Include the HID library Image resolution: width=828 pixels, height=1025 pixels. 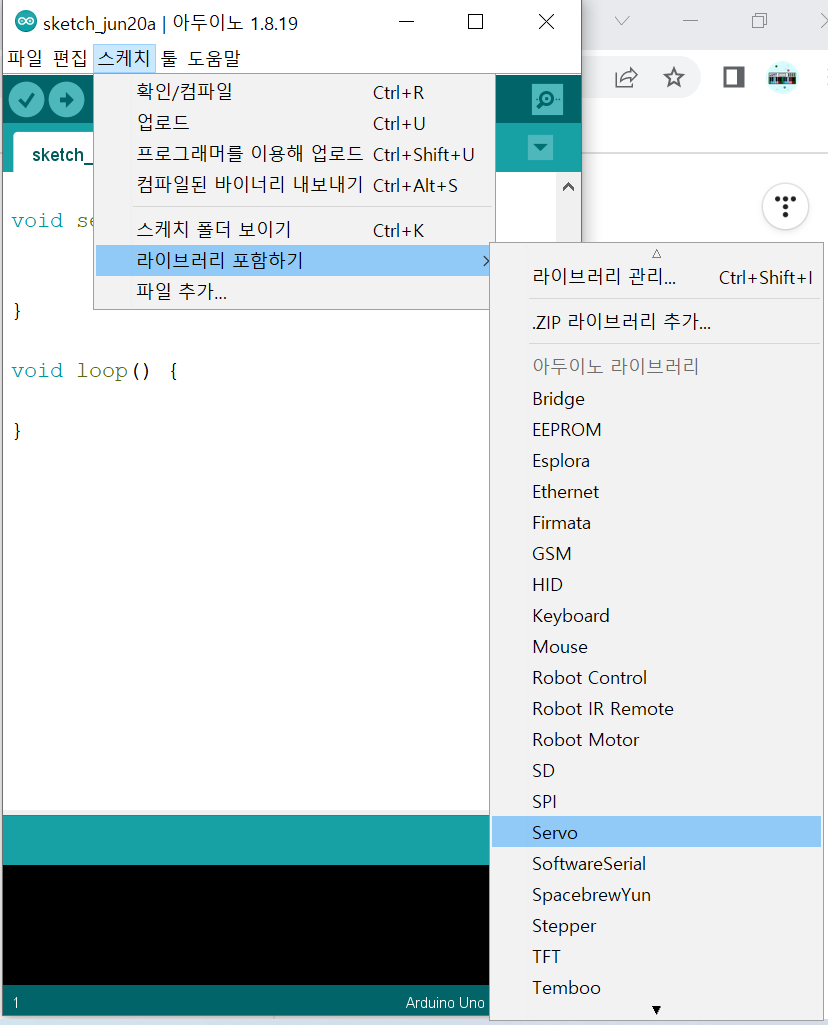tap(656, 584)
